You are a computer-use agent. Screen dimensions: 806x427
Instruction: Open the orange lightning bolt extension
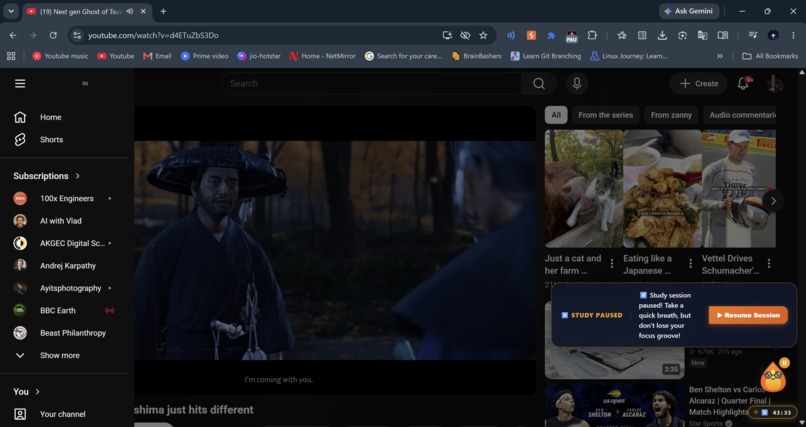[532, 35]
